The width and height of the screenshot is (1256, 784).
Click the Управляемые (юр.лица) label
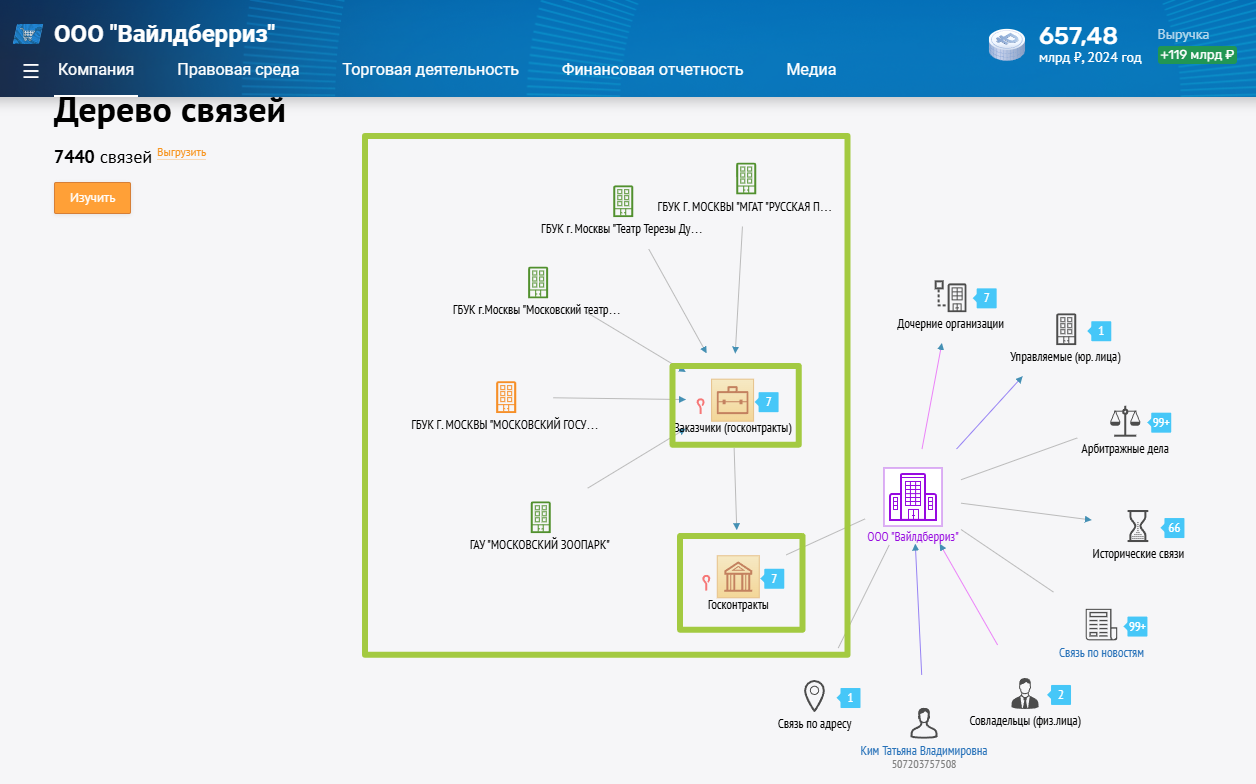[x=1066, y=357]
